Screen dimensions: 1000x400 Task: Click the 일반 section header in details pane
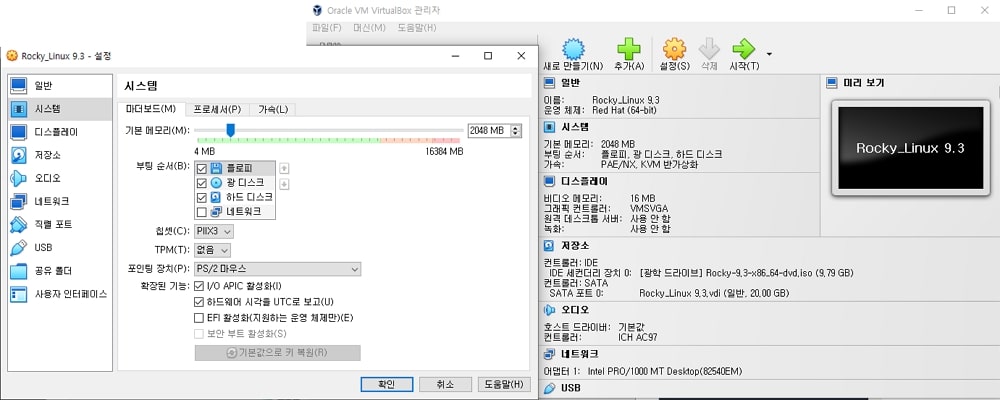[x=570, y=83]
